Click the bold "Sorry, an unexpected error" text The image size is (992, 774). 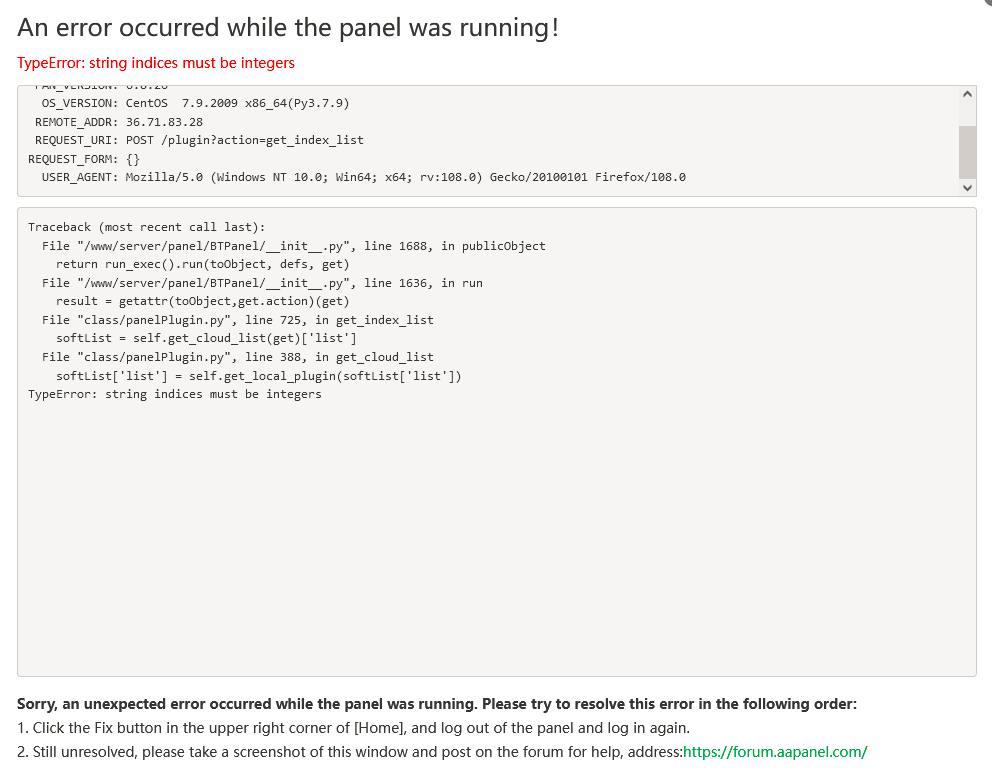coord(437,704)
